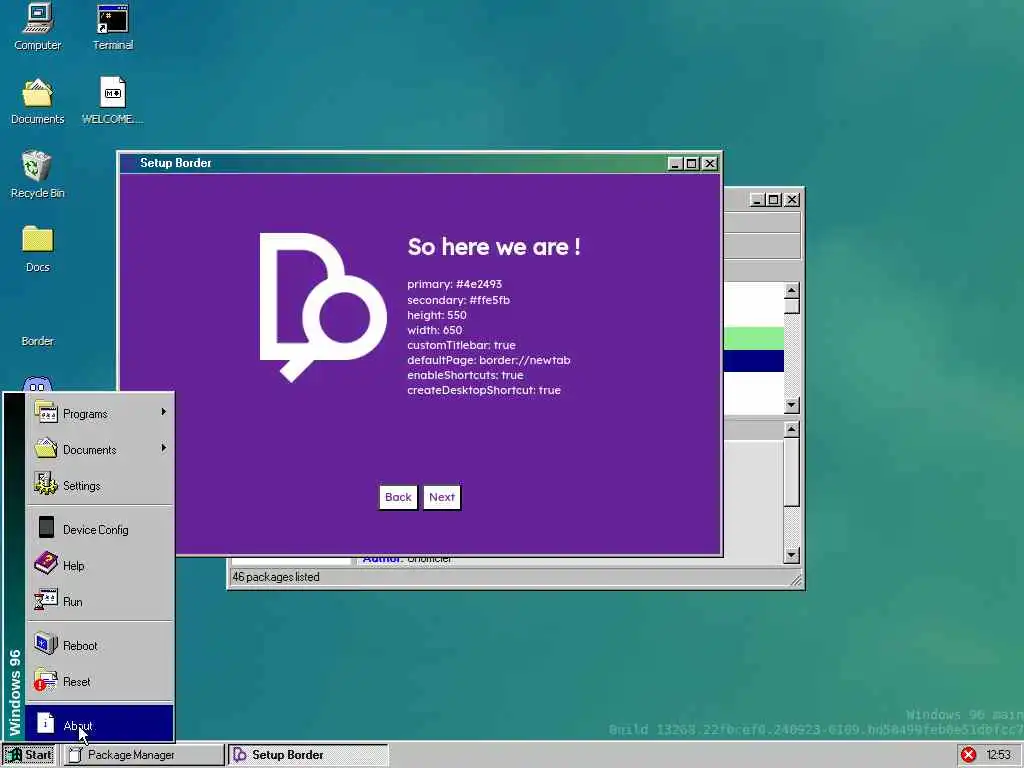The image size is (1024, 768).
Task: Click the About info icon
Action: (45, 723)
